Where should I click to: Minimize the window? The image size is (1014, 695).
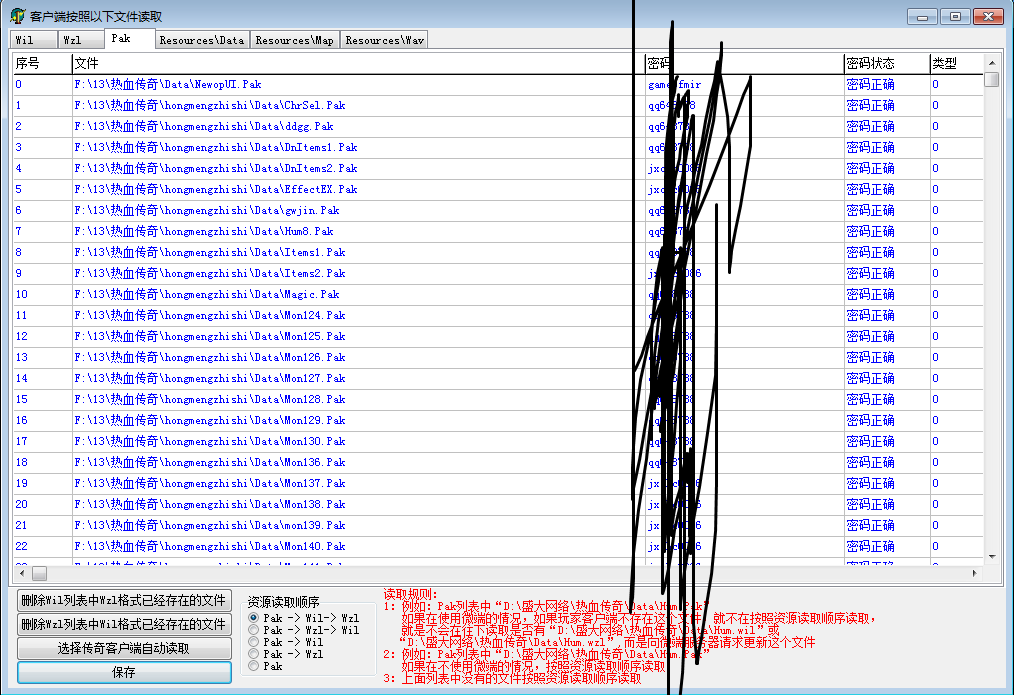pyautogui.click(x=923, y=17)
